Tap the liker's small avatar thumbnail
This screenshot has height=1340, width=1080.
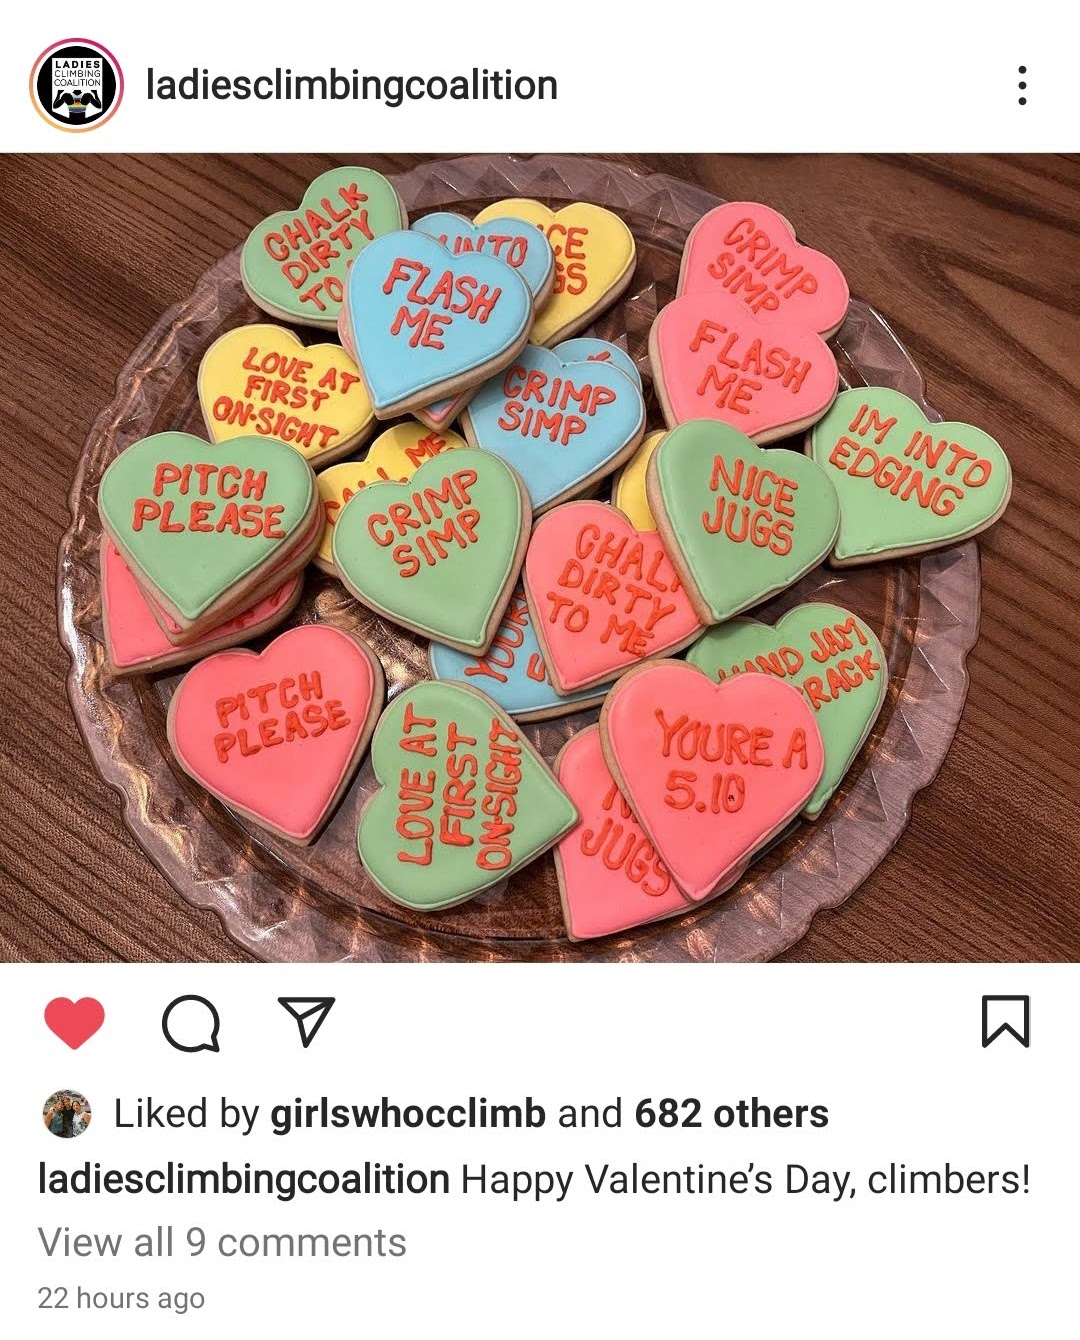click(x=67, y=1113)
